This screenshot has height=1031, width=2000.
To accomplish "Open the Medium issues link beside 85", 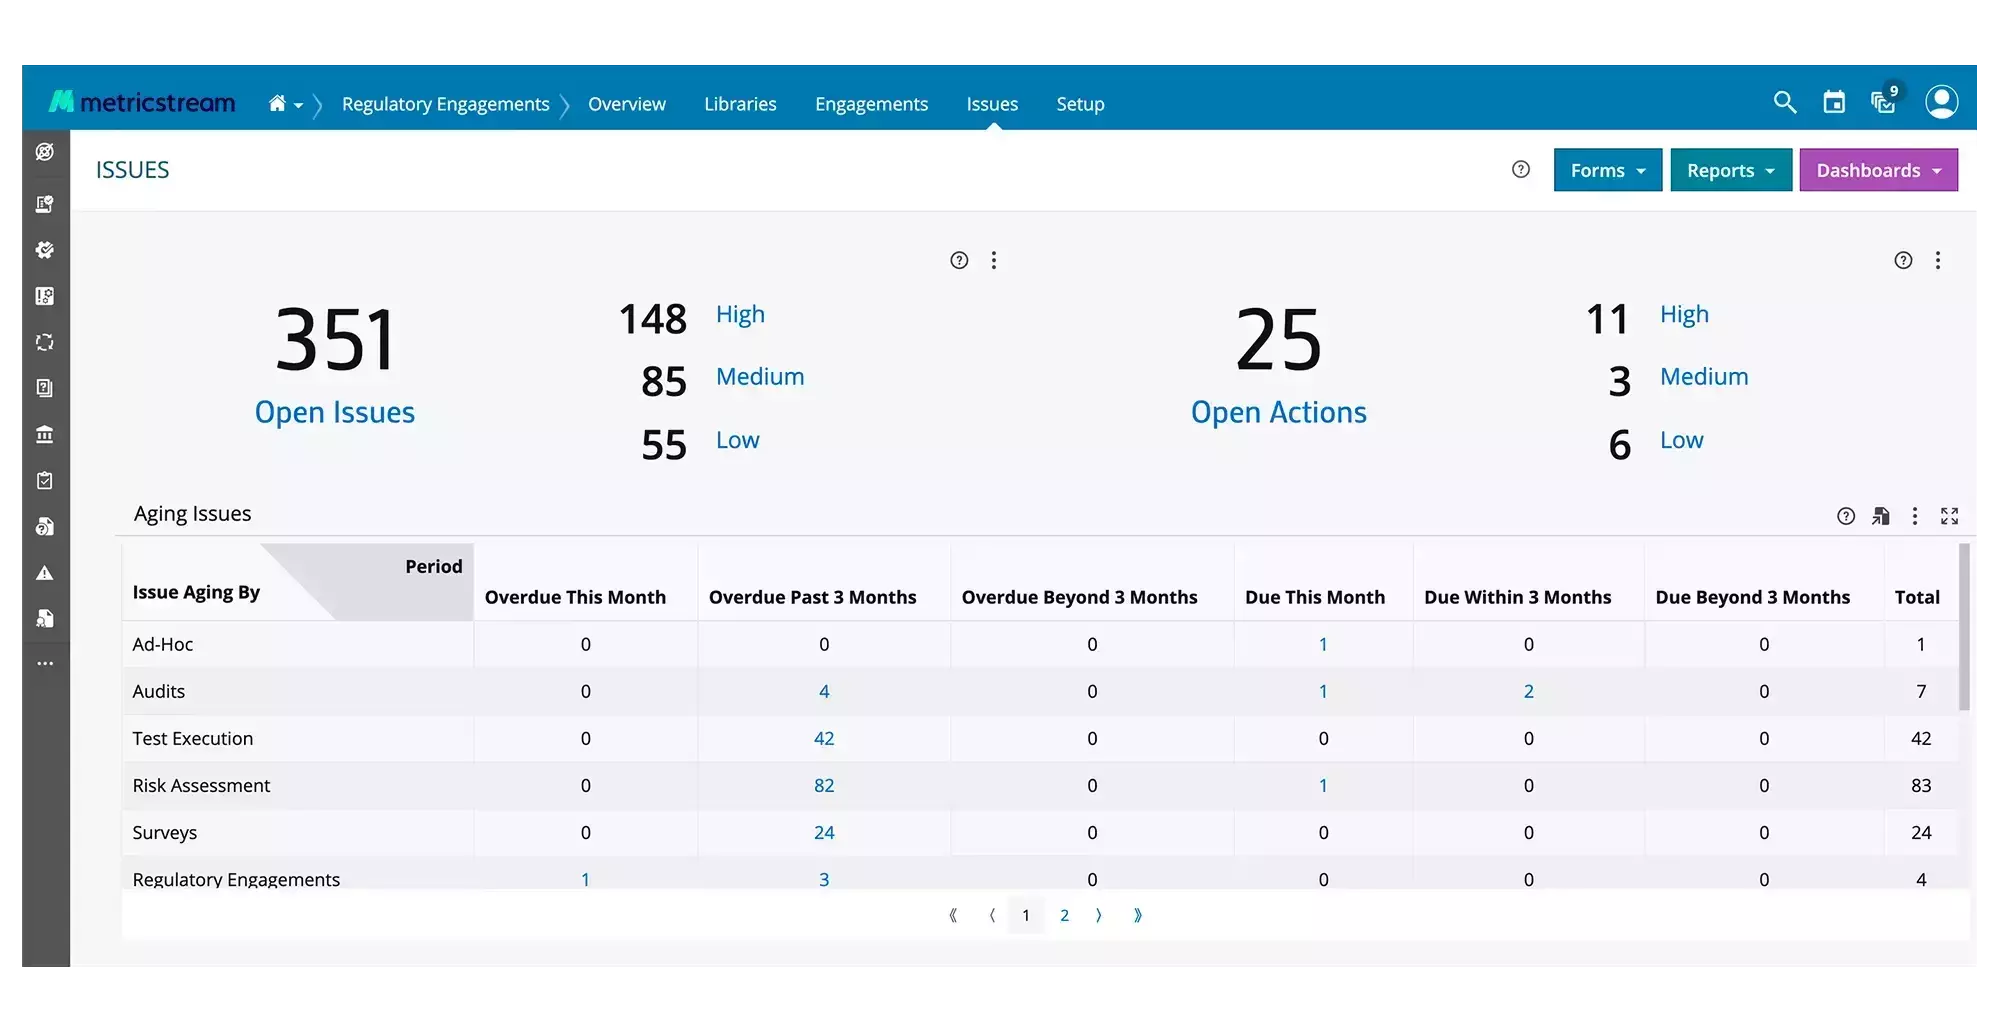I will click(760, 377).
